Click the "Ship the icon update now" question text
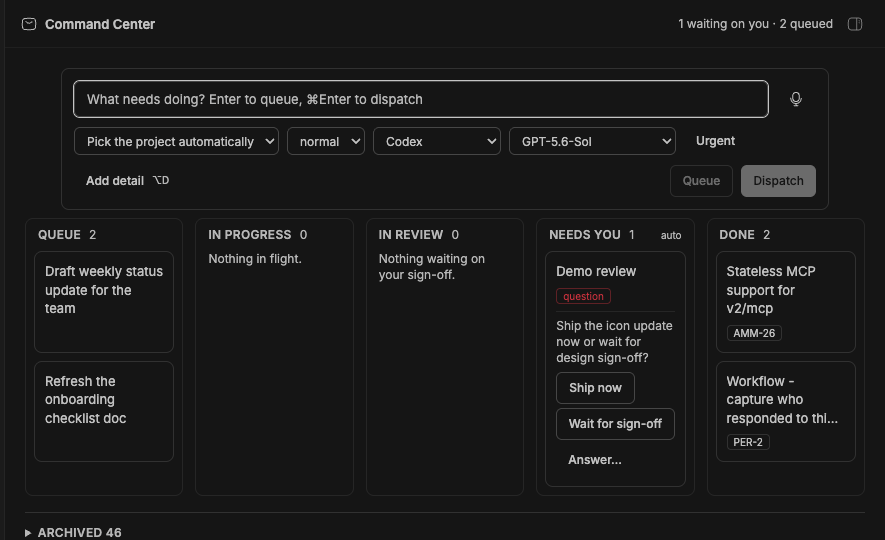 (614, 342)
